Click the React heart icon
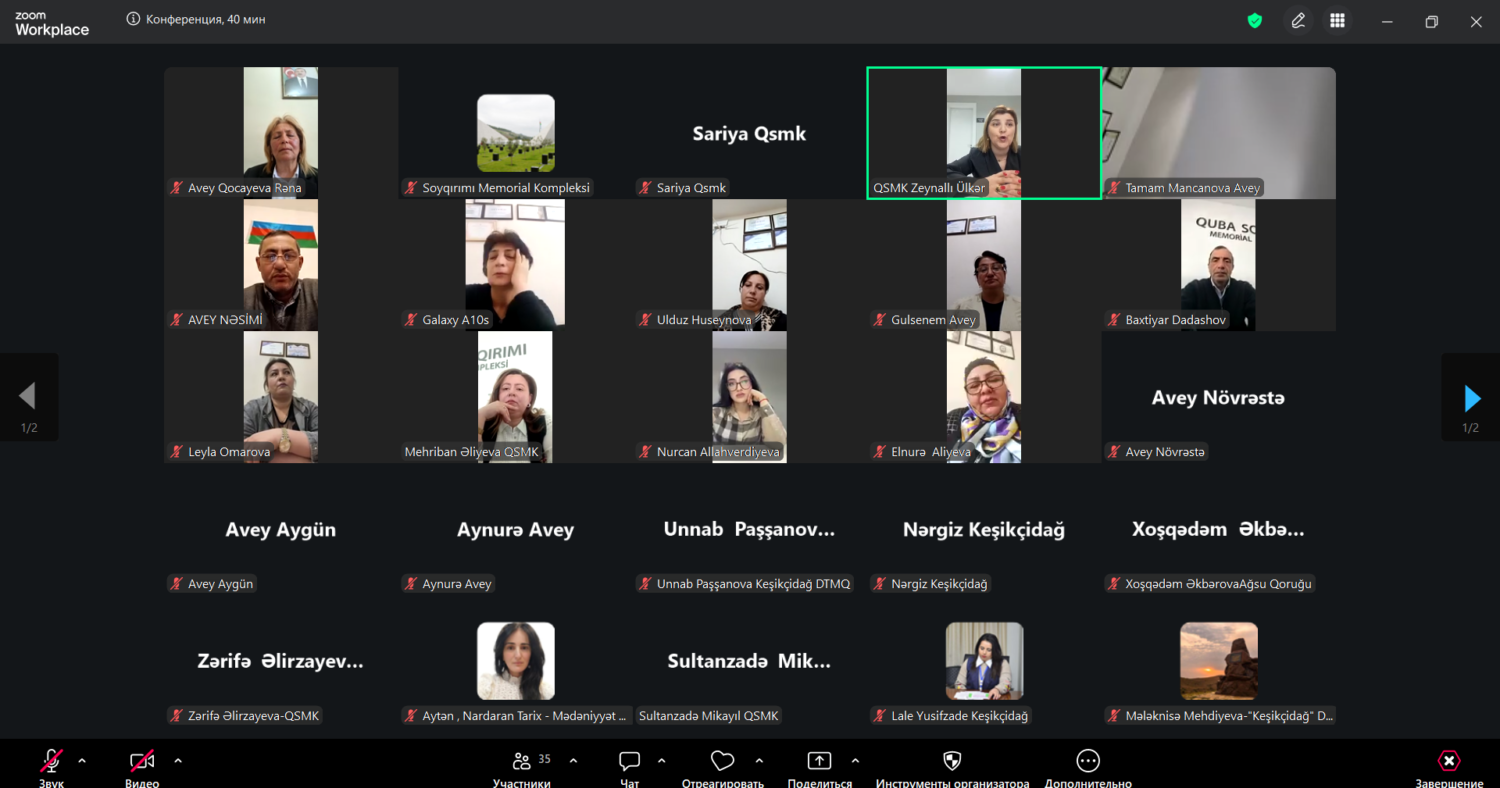Image resolution: width=1500 pixels, height=788 pixels. pos(722,761)
